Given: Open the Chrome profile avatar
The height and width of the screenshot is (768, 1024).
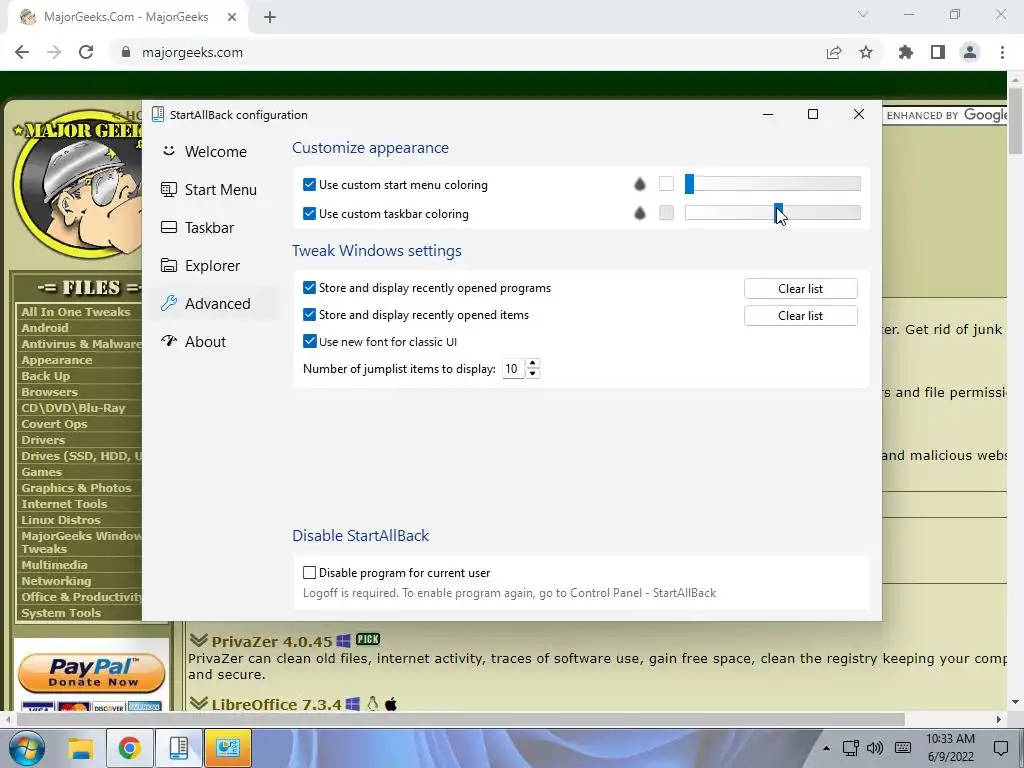Looking at the screenshot, I should tap(970, 52).
